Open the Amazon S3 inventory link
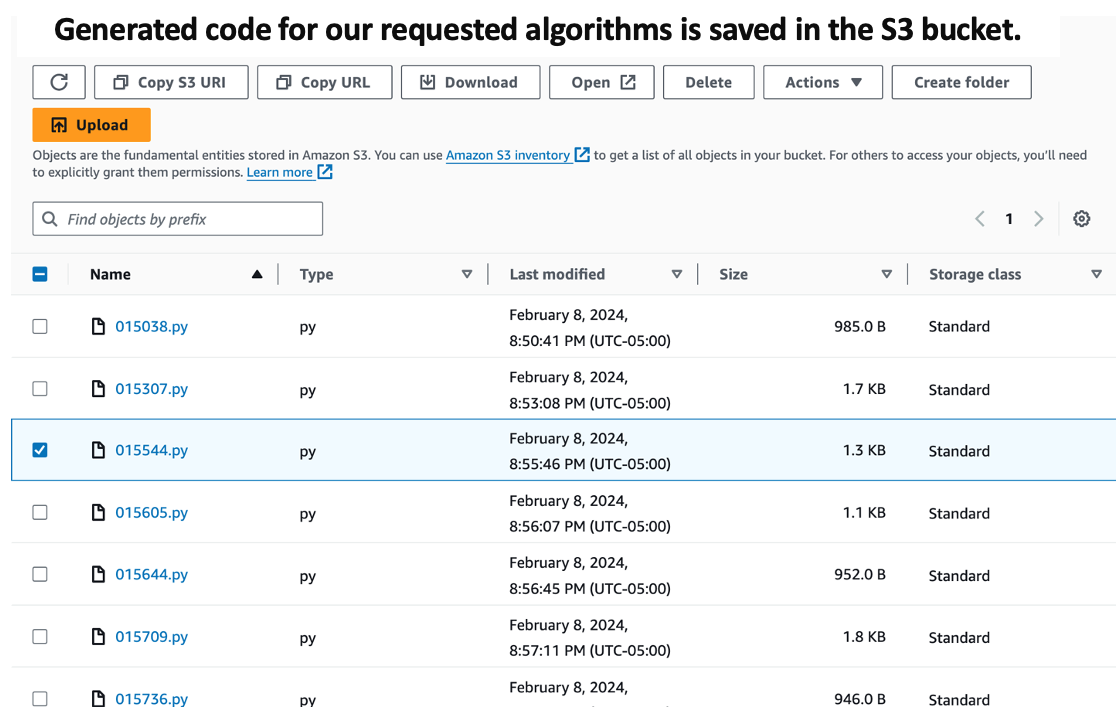The width and height of the screenshot is (1120, 726). (x=508, y=155)
